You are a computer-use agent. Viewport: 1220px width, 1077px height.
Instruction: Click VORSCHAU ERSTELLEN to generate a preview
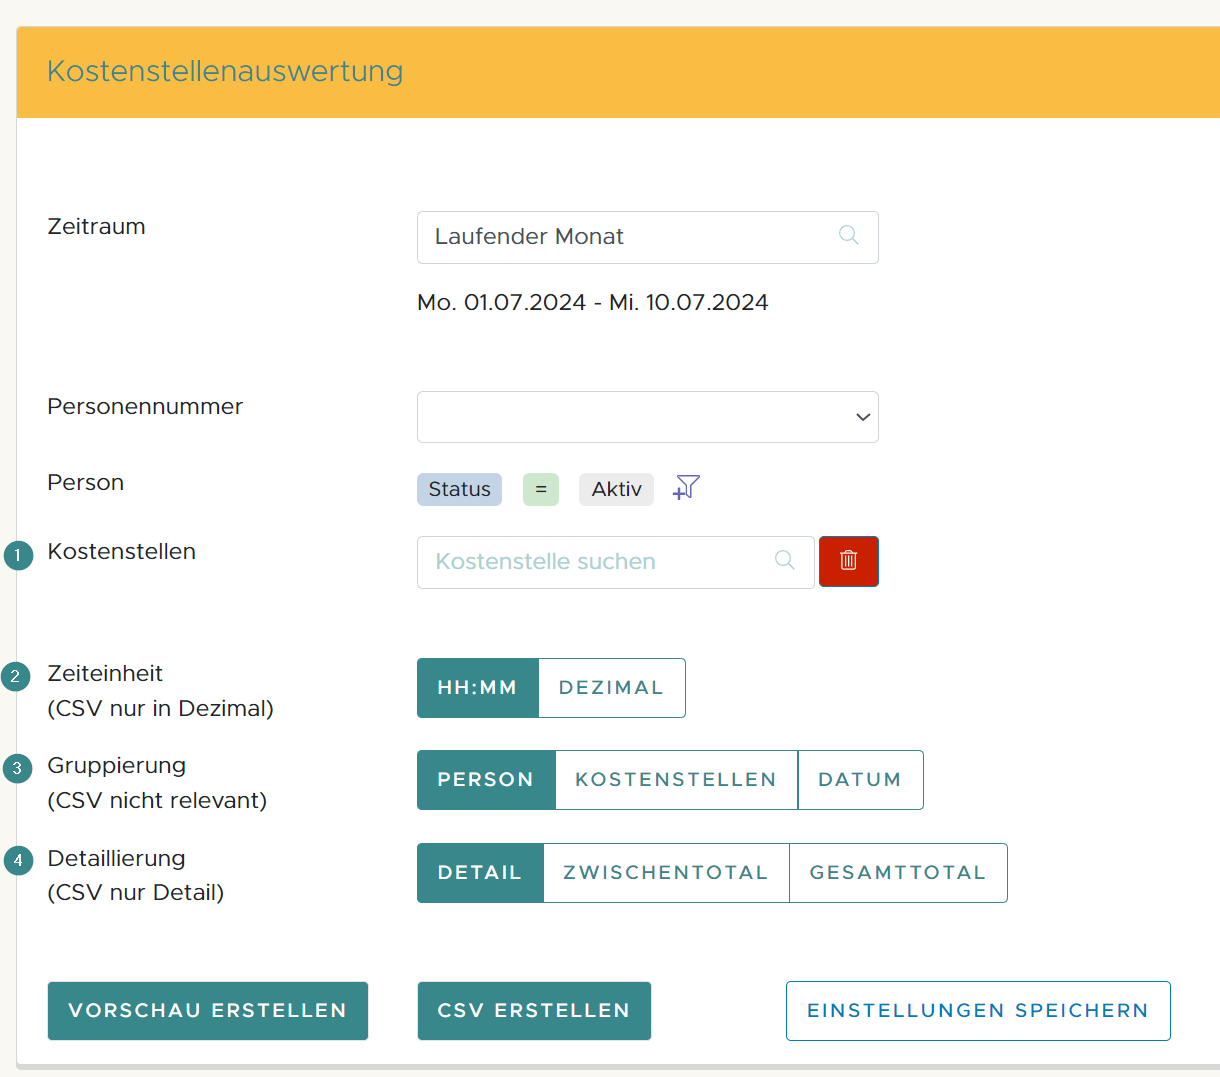(x=207, y=1011)
